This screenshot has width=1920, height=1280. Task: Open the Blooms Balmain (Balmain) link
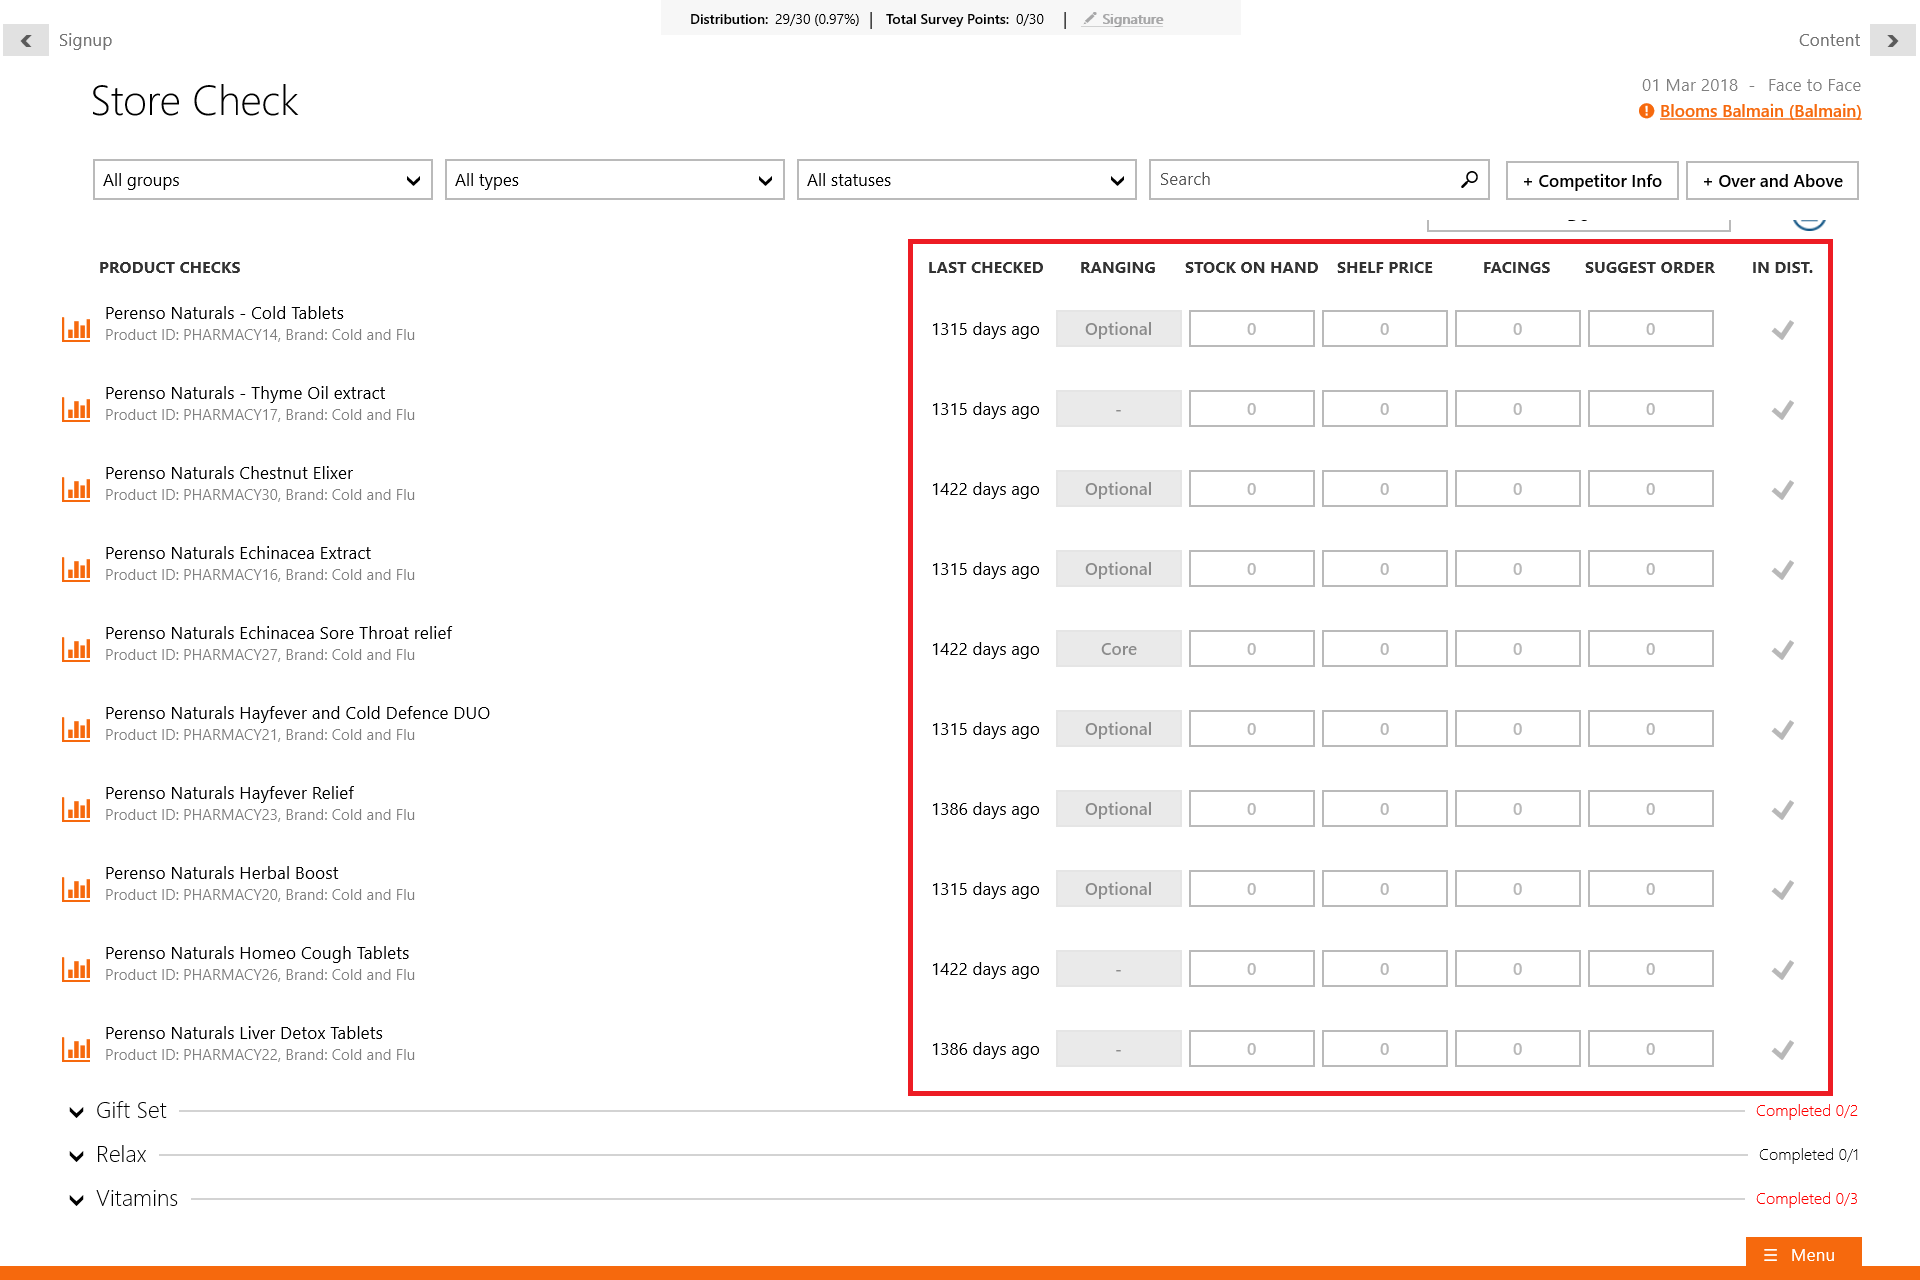click(1760, 111)
